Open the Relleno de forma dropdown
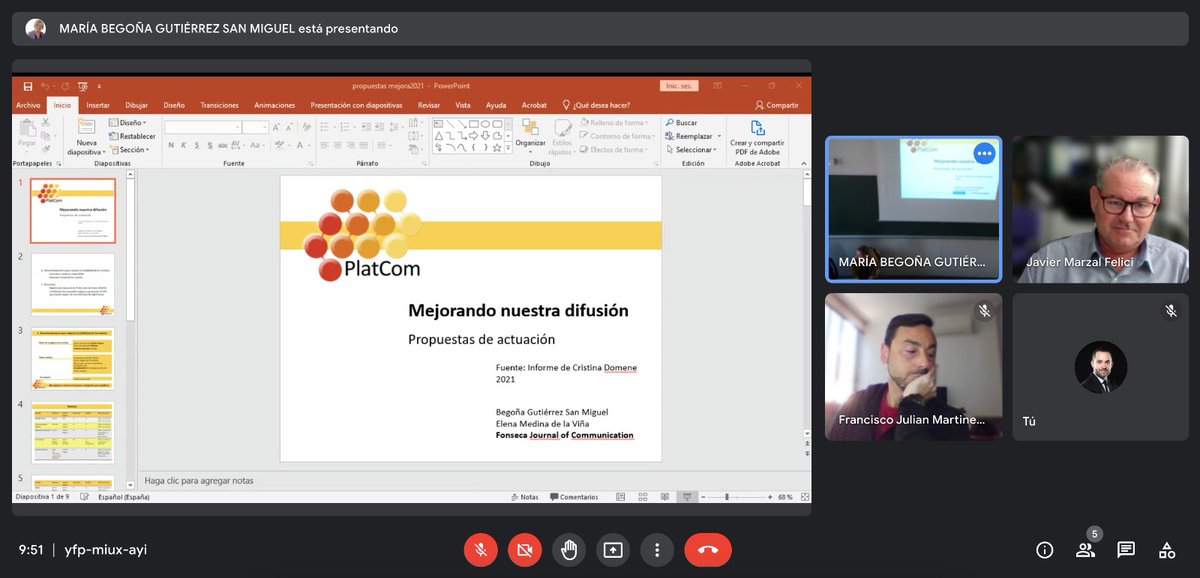Image resolution: width=1200 pixels, height=578 pixels. (613, 122)
